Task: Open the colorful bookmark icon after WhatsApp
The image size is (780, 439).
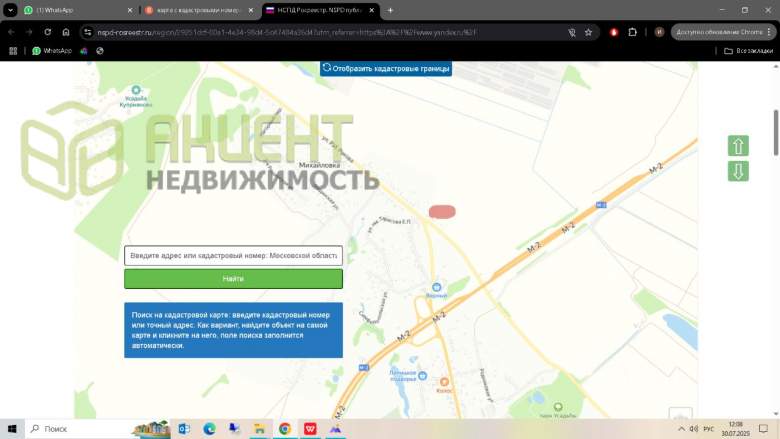Action: click(x=84, y=51)
